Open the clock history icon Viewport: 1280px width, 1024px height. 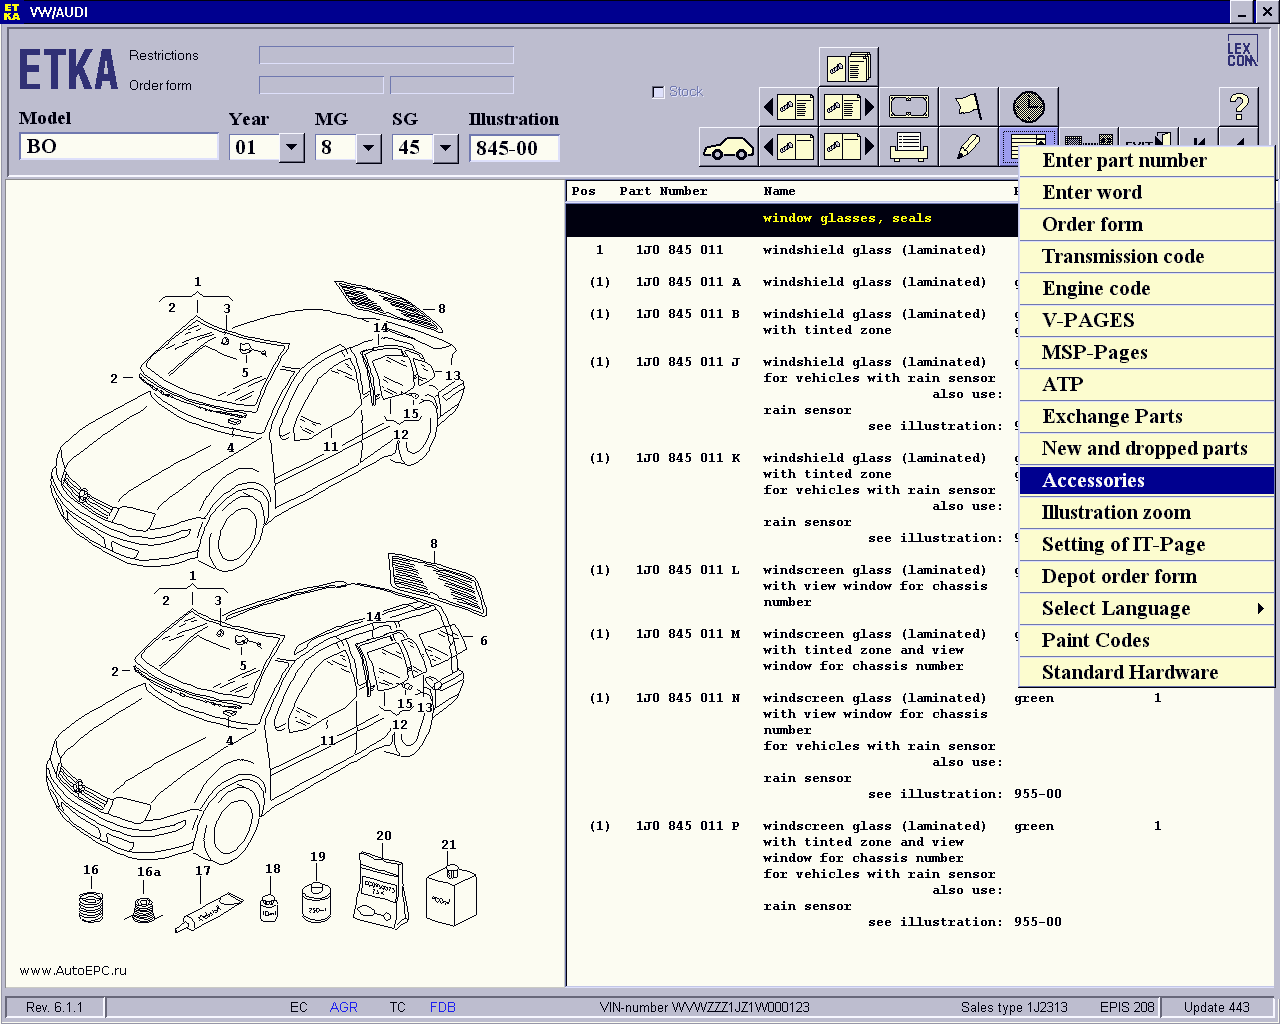1028,107
